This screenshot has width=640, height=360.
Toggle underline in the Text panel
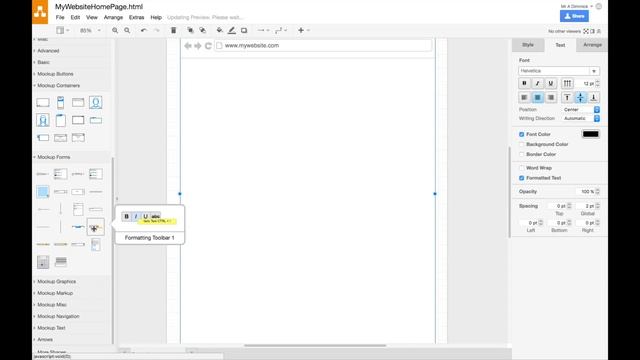pyautogui.click(x=551, y=83)
